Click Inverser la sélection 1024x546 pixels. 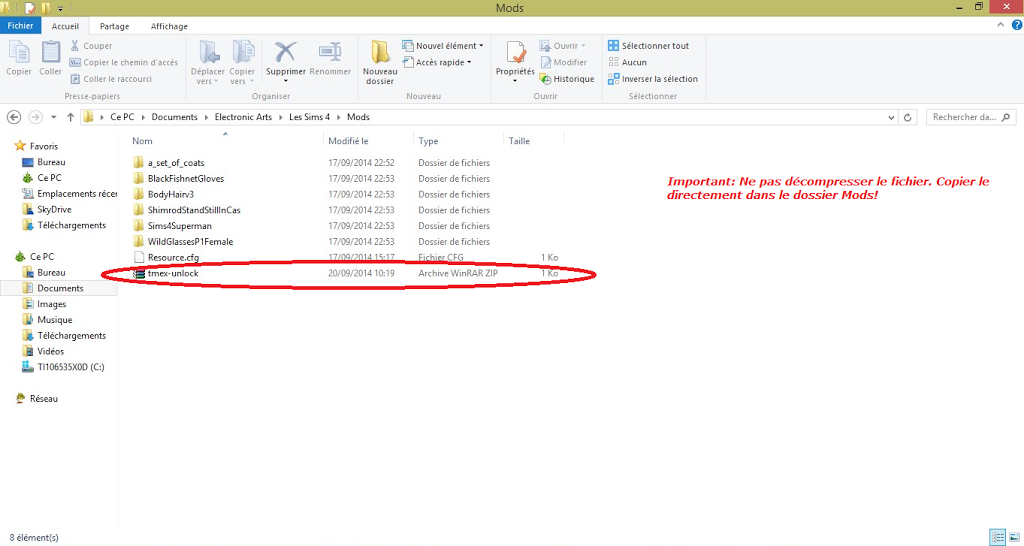pos(652,78)
